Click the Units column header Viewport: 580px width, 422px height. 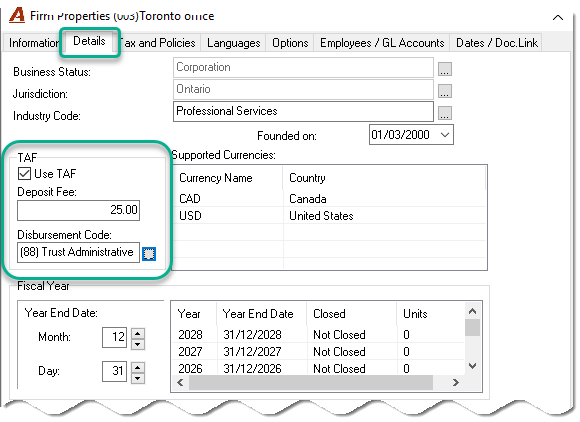(x=431, y=314)
